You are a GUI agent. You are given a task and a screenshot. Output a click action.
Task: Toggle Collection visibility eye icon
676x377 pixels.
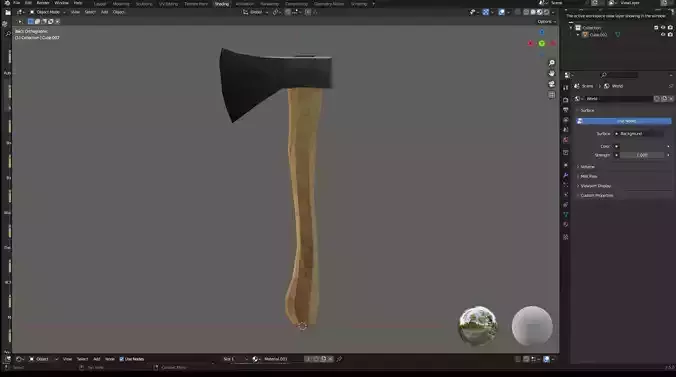663,28
